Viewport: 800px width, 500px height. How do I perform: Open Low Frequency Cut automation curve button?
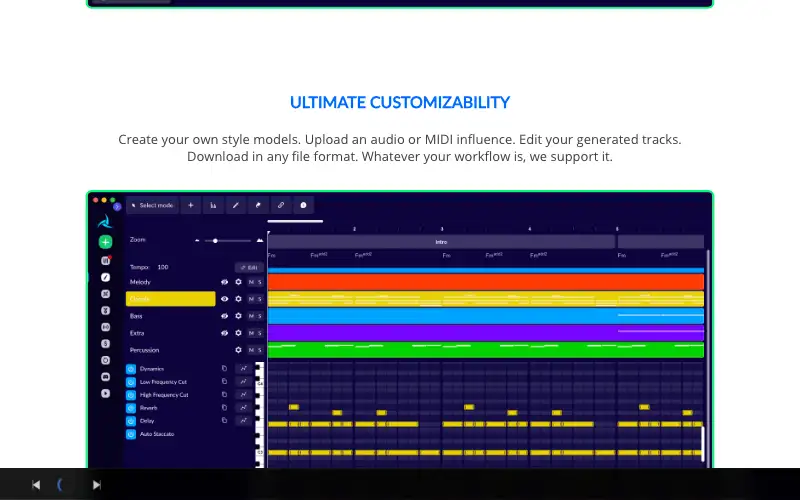(243, 381)
